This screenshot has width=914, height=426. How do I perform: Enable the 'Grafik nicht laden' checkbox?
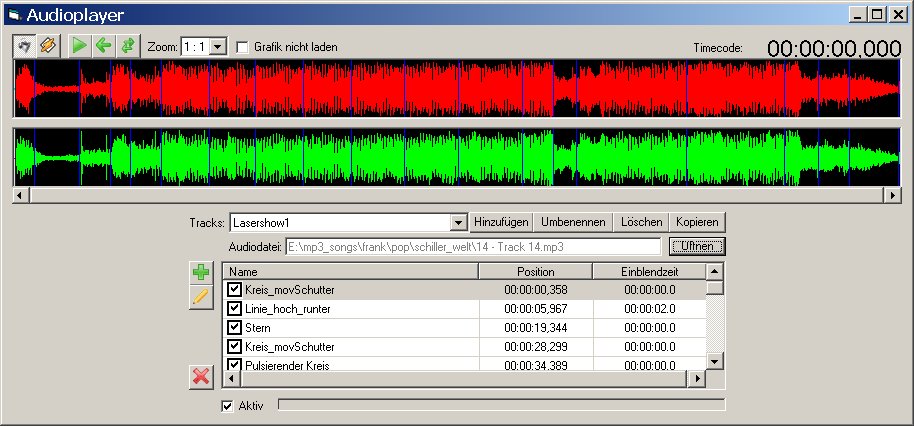point(242,47)
